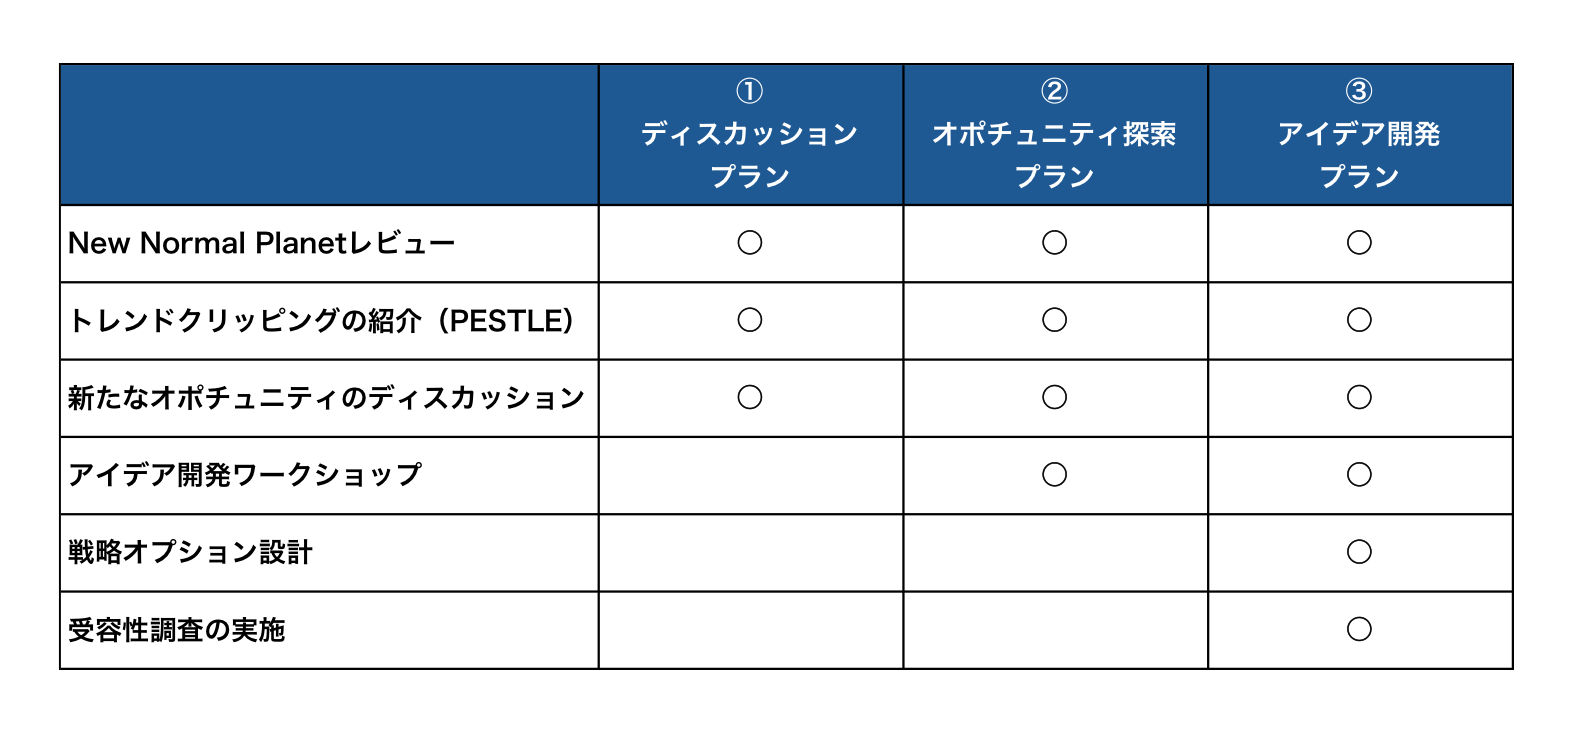Select the トレンドクリッピングの紹介 (PESTLE) row label
The width and height of the screenshot is (1572, 733).
pyautogui.click(x=321, y=321)
